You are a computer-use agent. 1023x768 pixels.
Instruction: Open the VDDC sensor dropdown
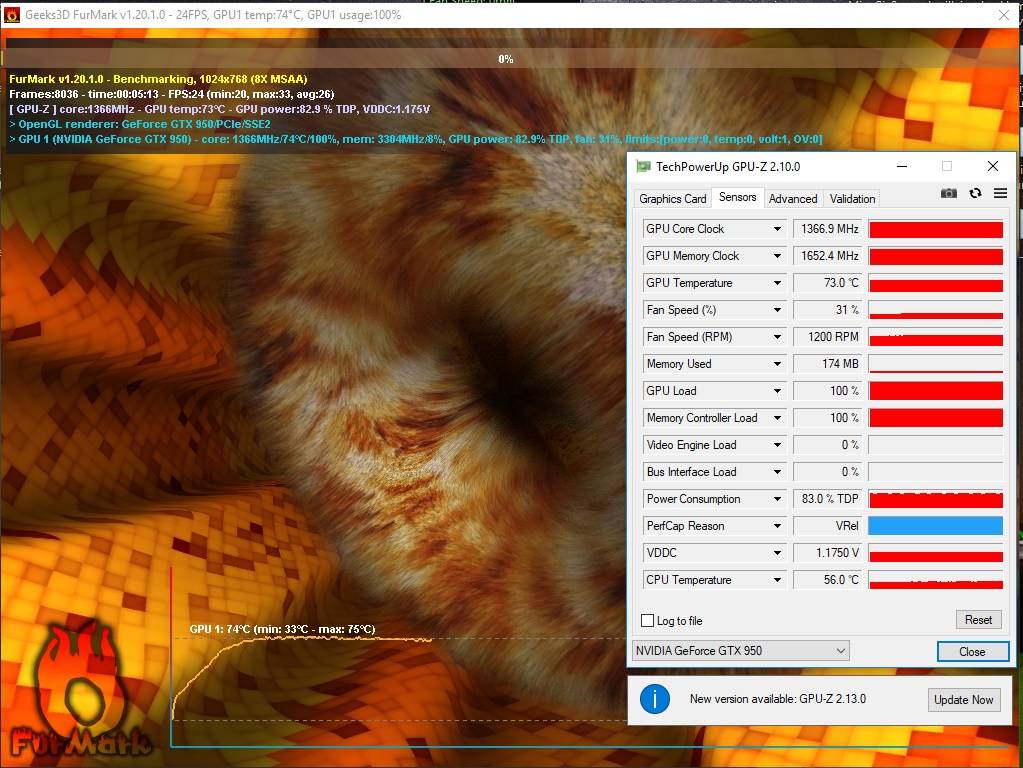pos(777,553)
